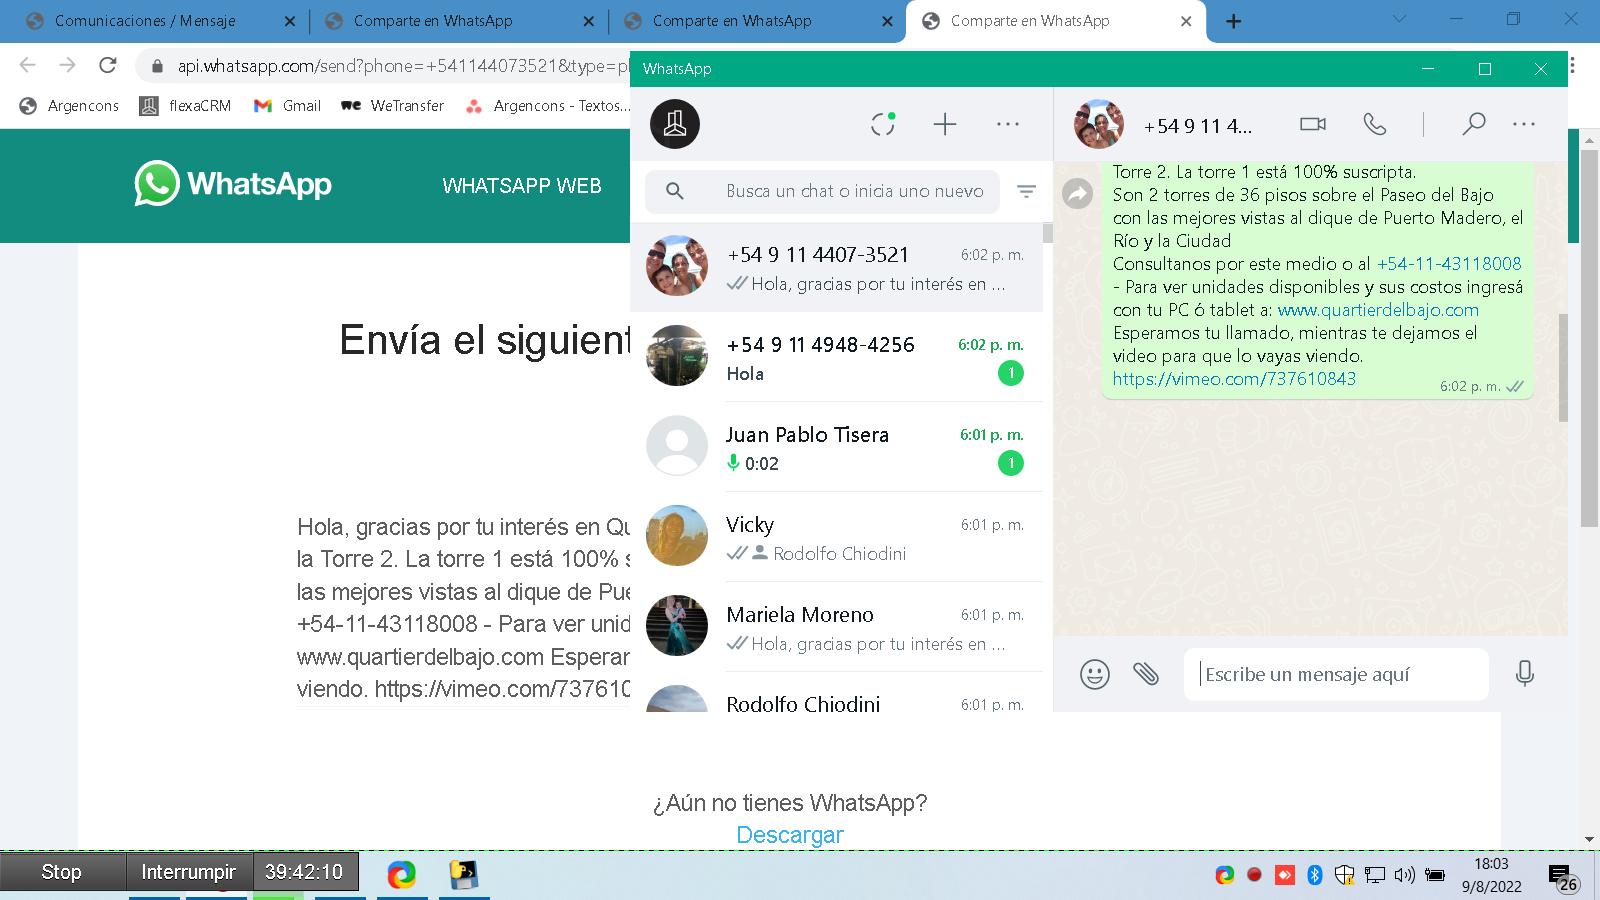The height and width of the screenshot is (900, 1600).
Task: Open the chat with +54 9 11 4948-4256
Action: 836,357
